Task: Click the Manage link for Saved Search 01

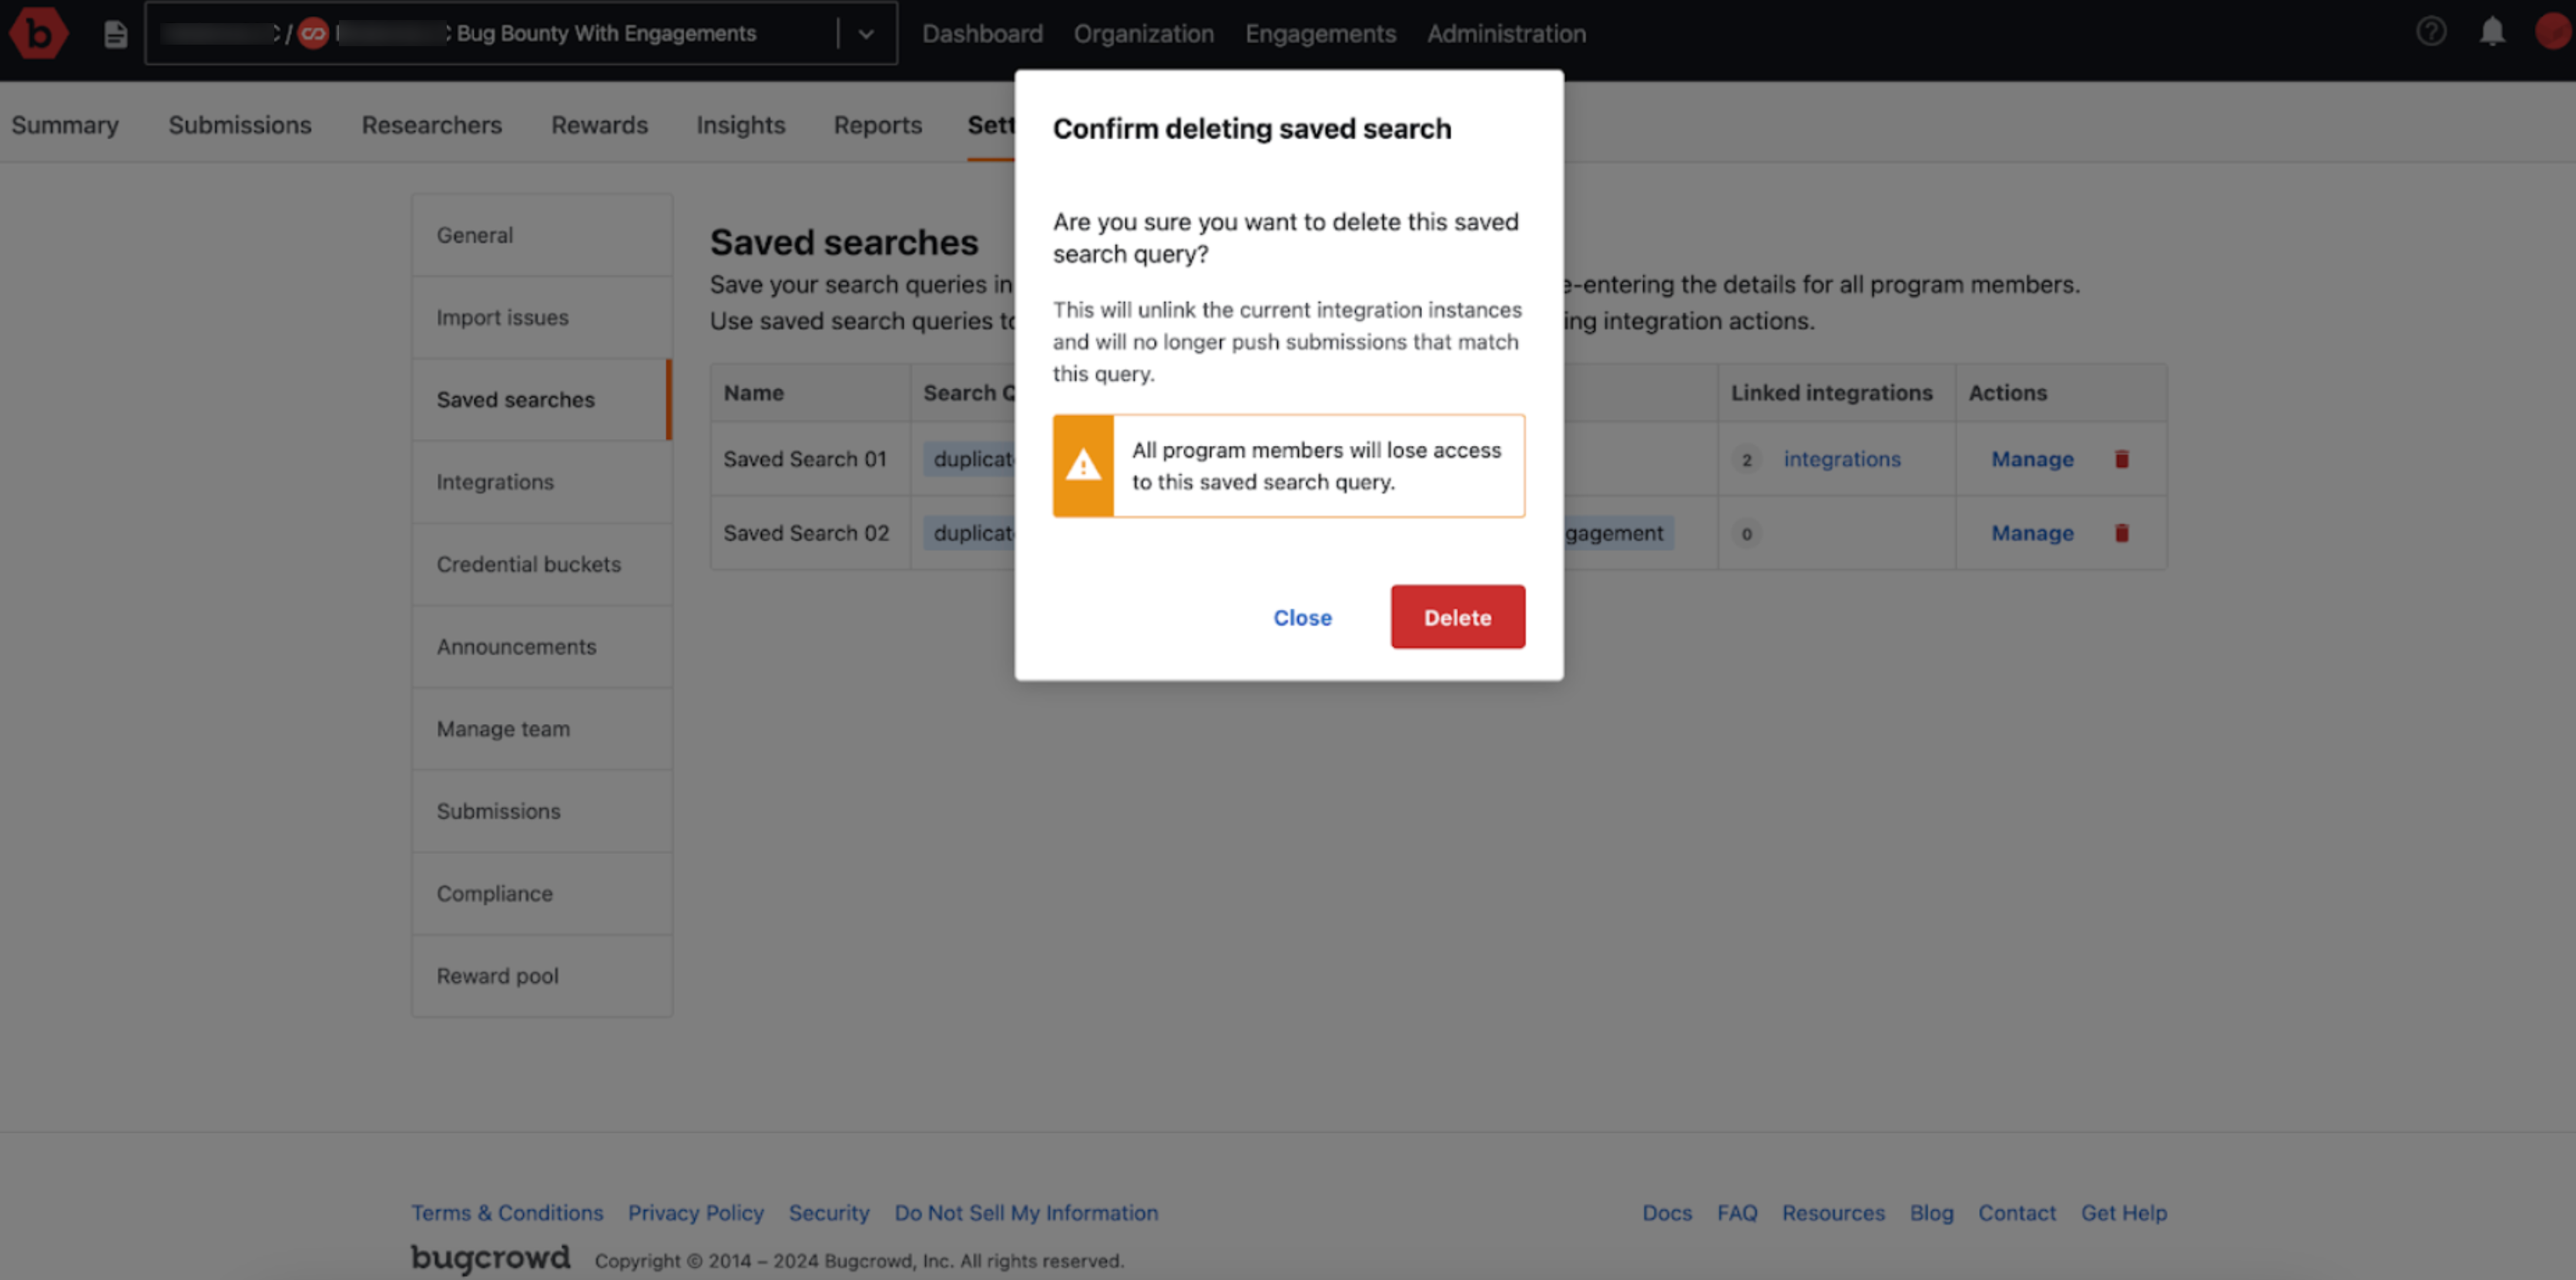Action: 2031,458
